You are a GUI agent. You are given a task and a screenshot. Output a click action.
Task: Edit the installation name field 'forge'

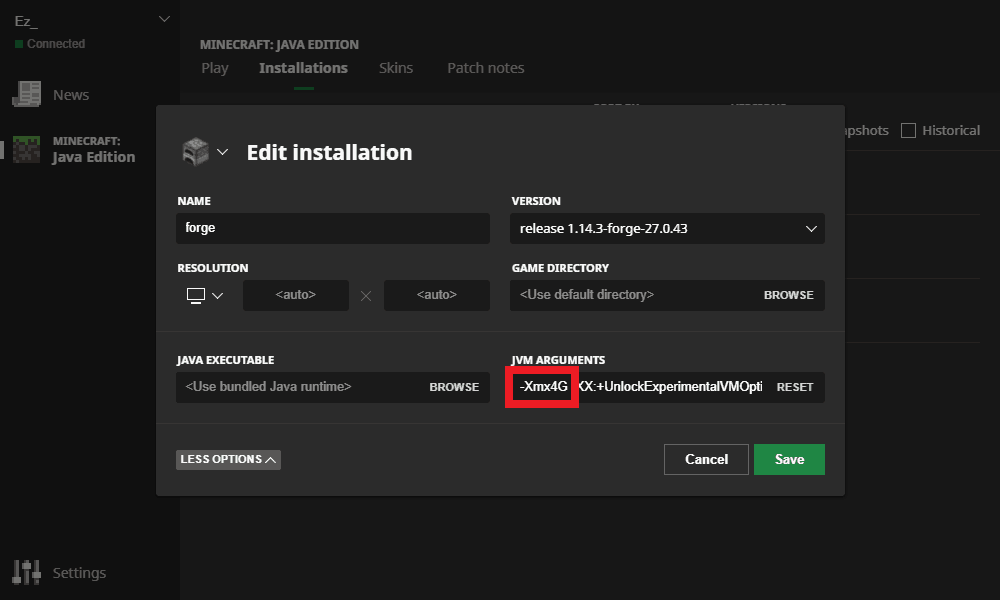click(x=333, y=228)
